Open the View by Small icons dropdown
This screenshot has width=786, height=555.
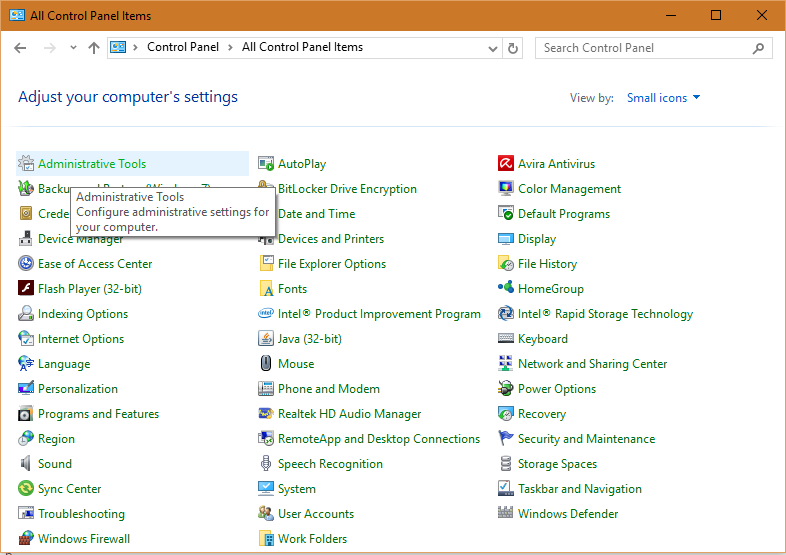pyautogui.click(x=663, y=98)
